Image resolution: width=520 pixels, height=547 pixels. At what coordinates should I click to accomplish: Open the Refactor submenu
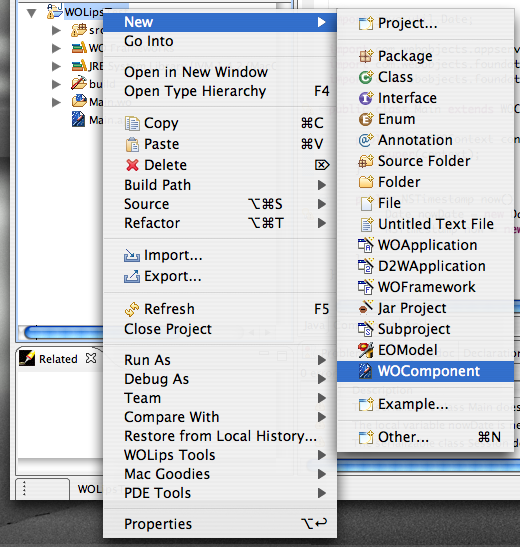click(220, 223)
